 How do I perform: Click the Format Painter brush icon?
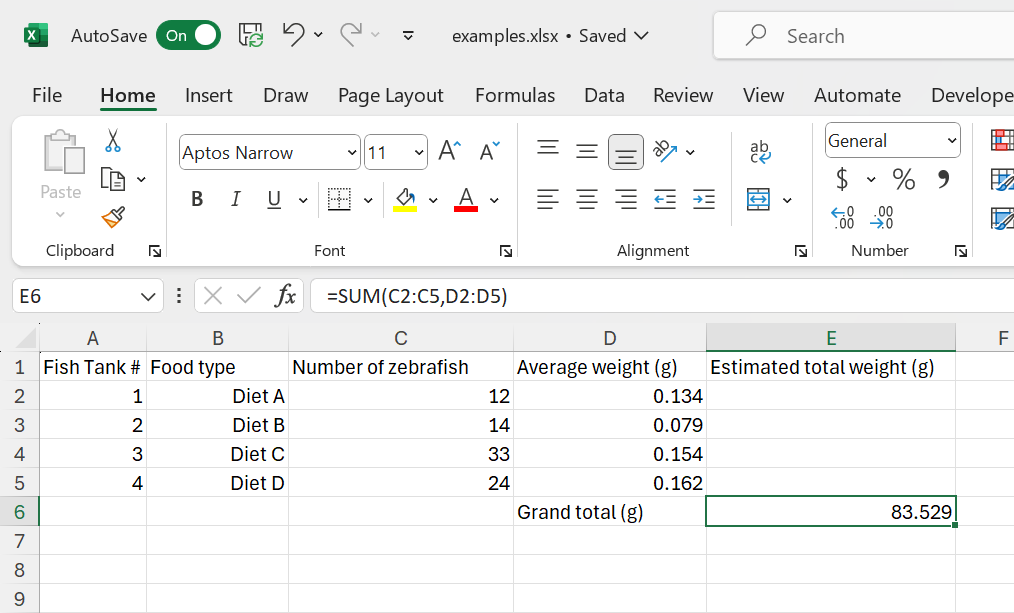point(112,217)
